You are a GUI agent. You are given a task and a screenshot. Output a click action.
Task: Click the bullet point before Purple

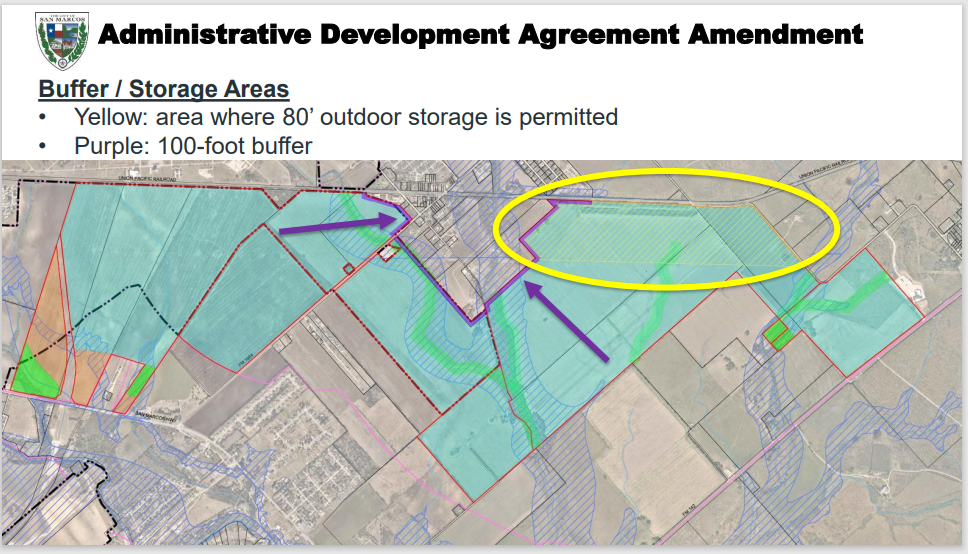[x=43, y=147]
